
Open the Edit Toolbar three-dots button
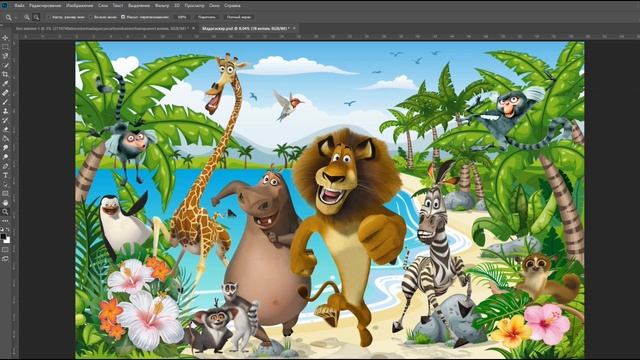click(x=5, y=221)
